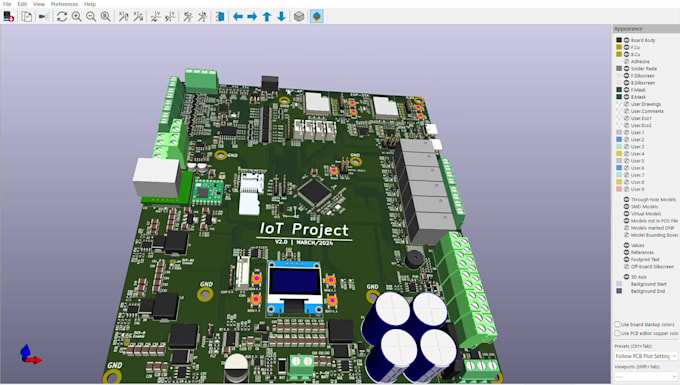Show Models marked DNP
Image resolution: width=680 pixels, height=385 pixels.
tap(626, 228)
